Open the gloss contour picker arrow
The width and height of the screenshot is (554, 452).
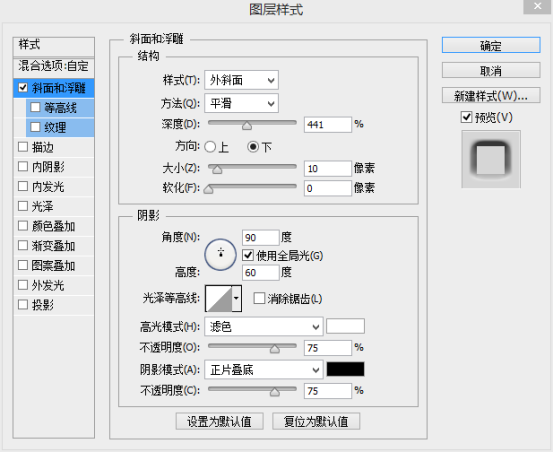click(236, 298)
